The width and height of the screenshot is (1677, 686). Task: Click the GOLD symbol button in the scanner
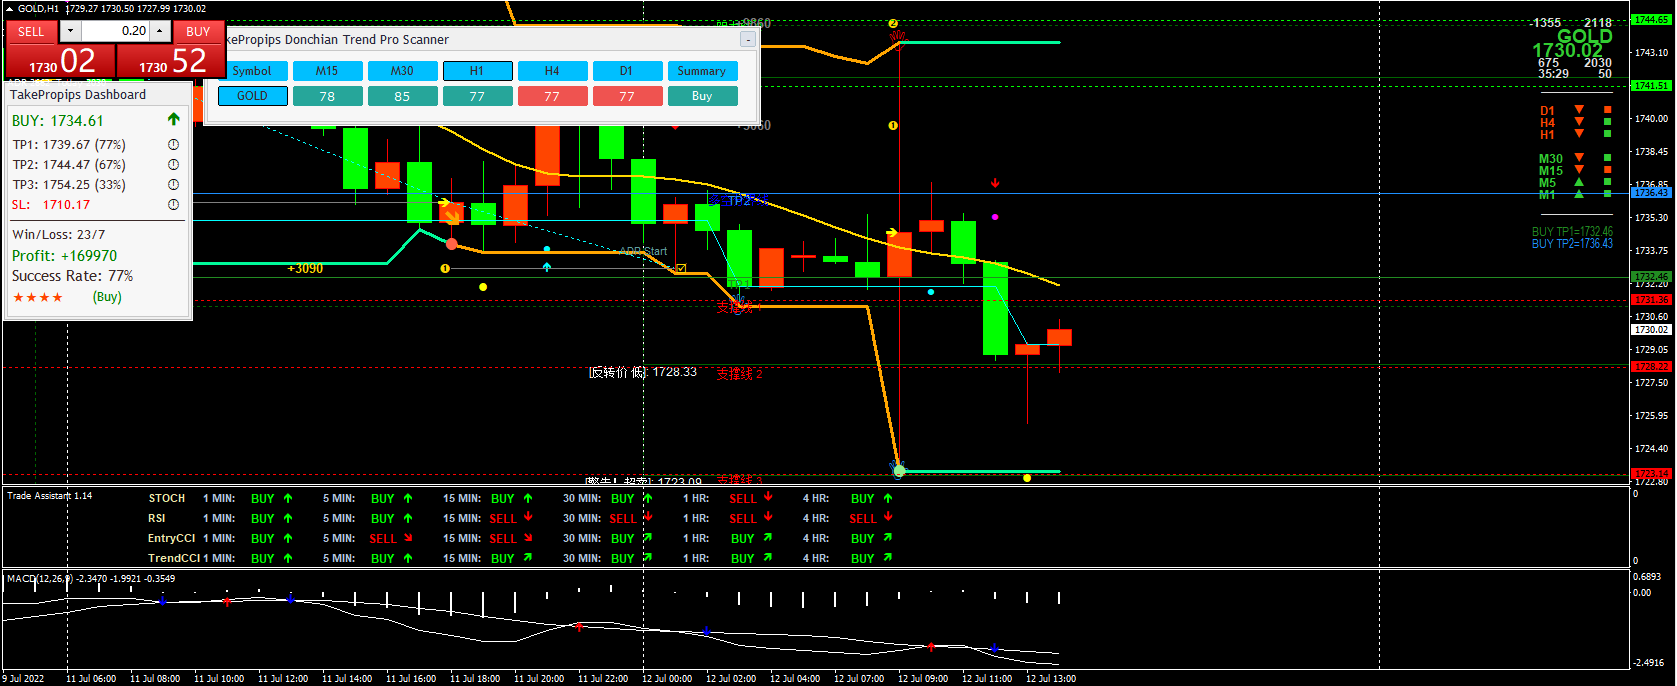click(252, 96)
